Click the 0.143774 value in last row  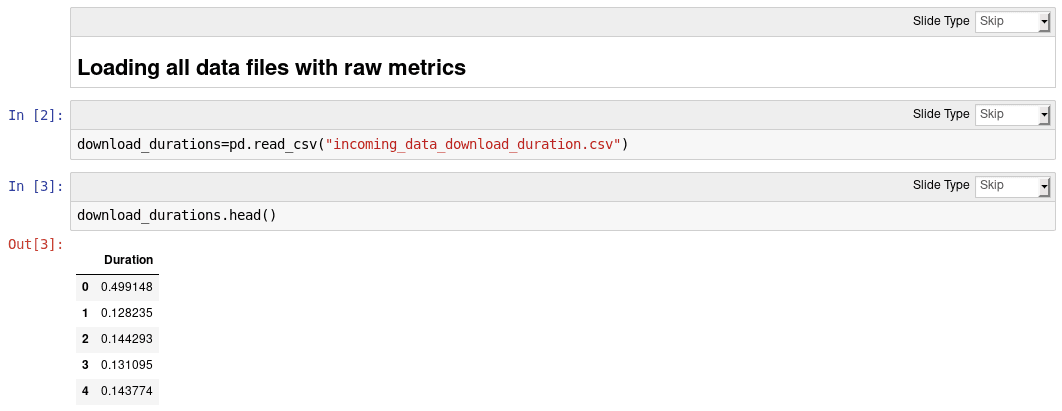coord(127,391)
